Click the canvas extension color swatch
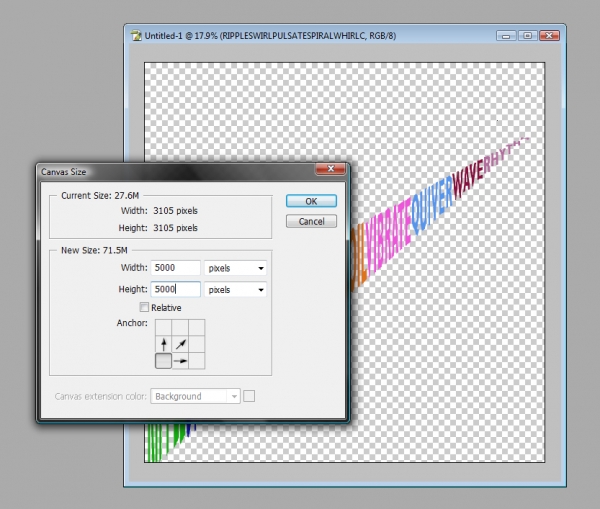The image size is (600, 509). click(x=249, y=396)
